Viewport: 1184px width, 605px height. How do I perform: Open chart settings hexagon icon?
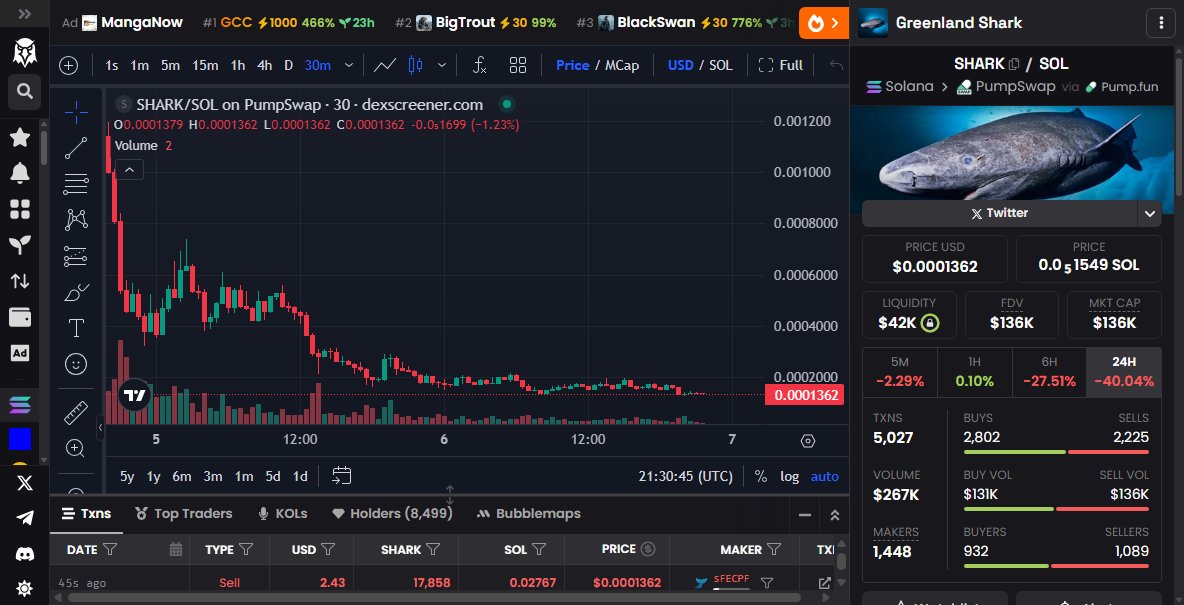(808, 440)
